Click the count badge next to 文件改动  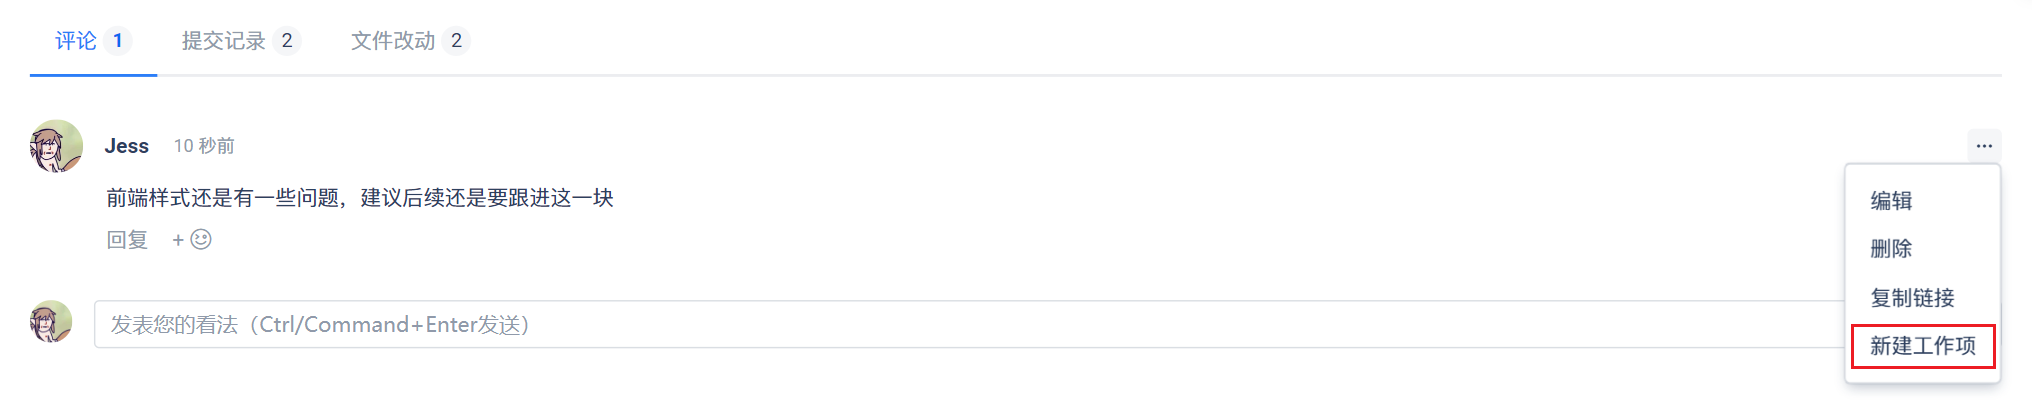[456, 41]
